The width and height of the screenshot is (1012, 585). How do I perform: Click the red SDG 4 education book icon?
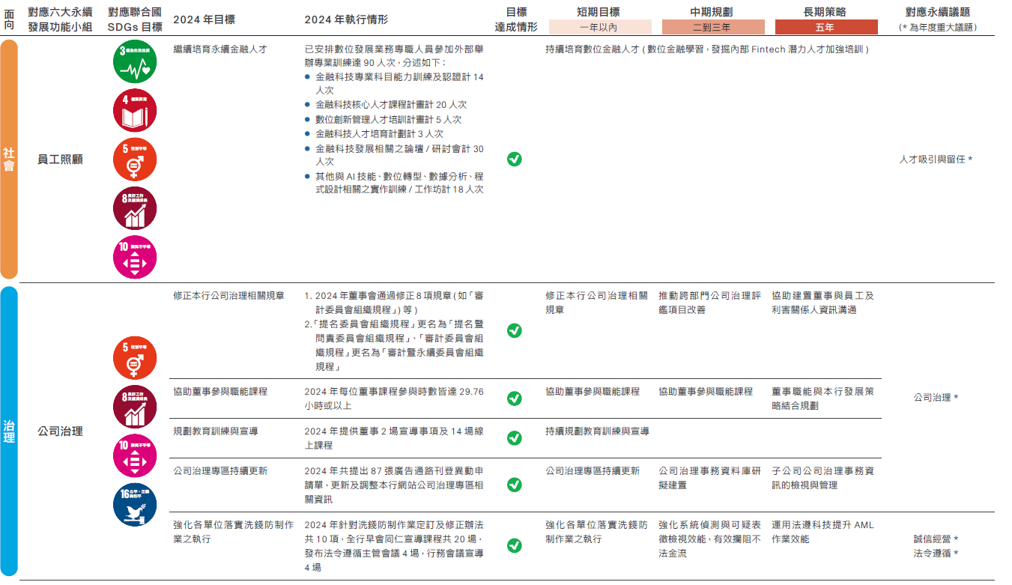[x=135, y=111]
